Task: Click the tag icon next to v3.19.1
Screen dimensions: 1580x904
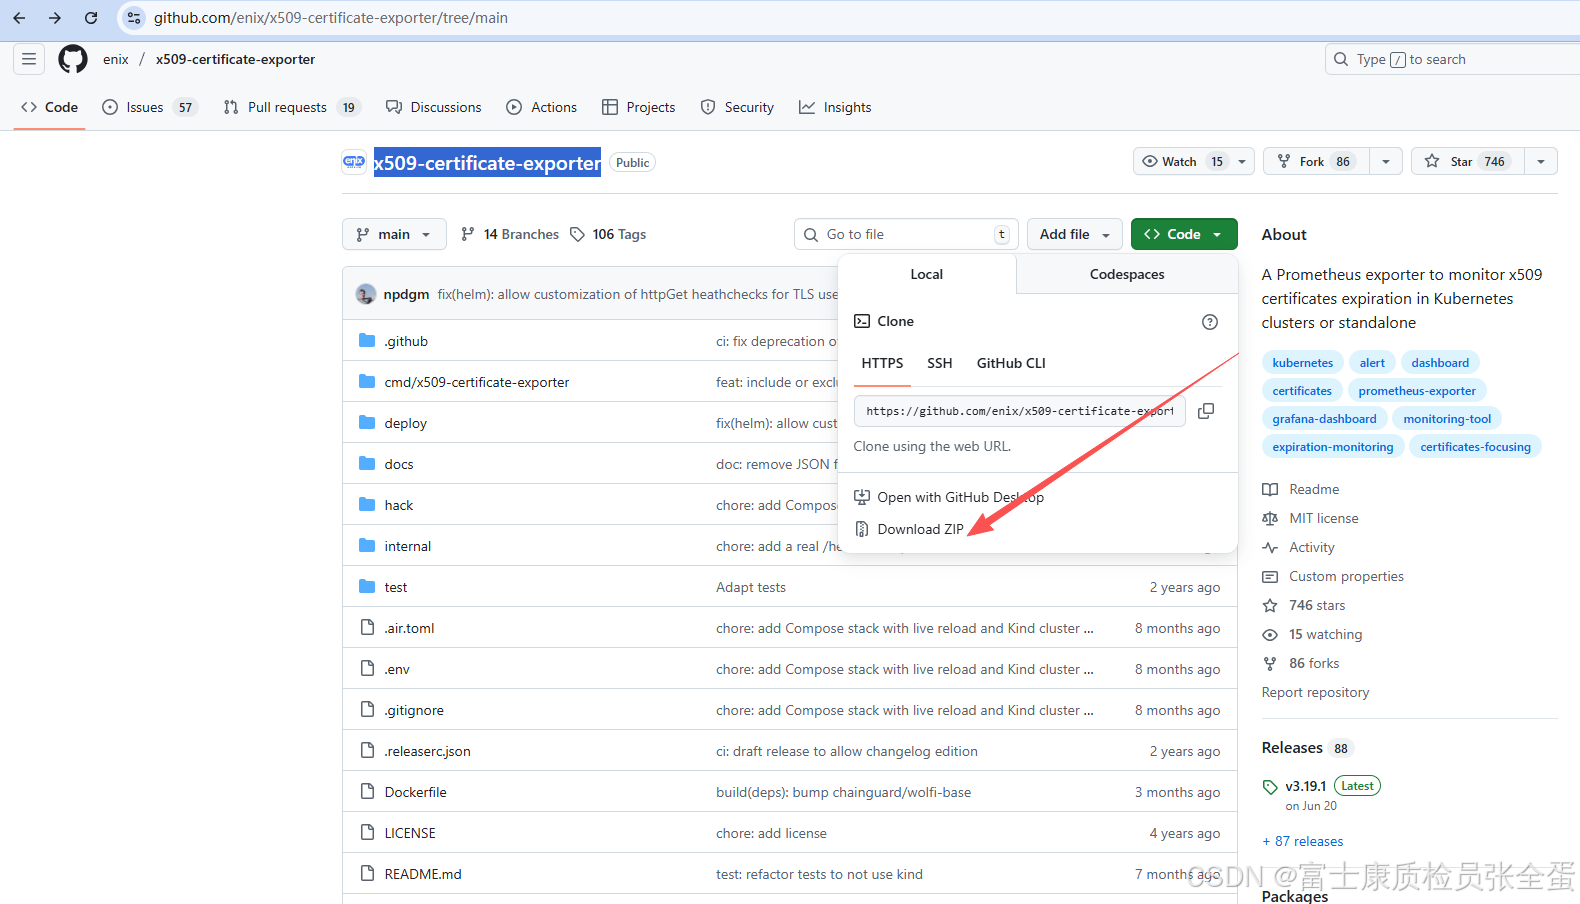Action: [x=1270, y=786]
